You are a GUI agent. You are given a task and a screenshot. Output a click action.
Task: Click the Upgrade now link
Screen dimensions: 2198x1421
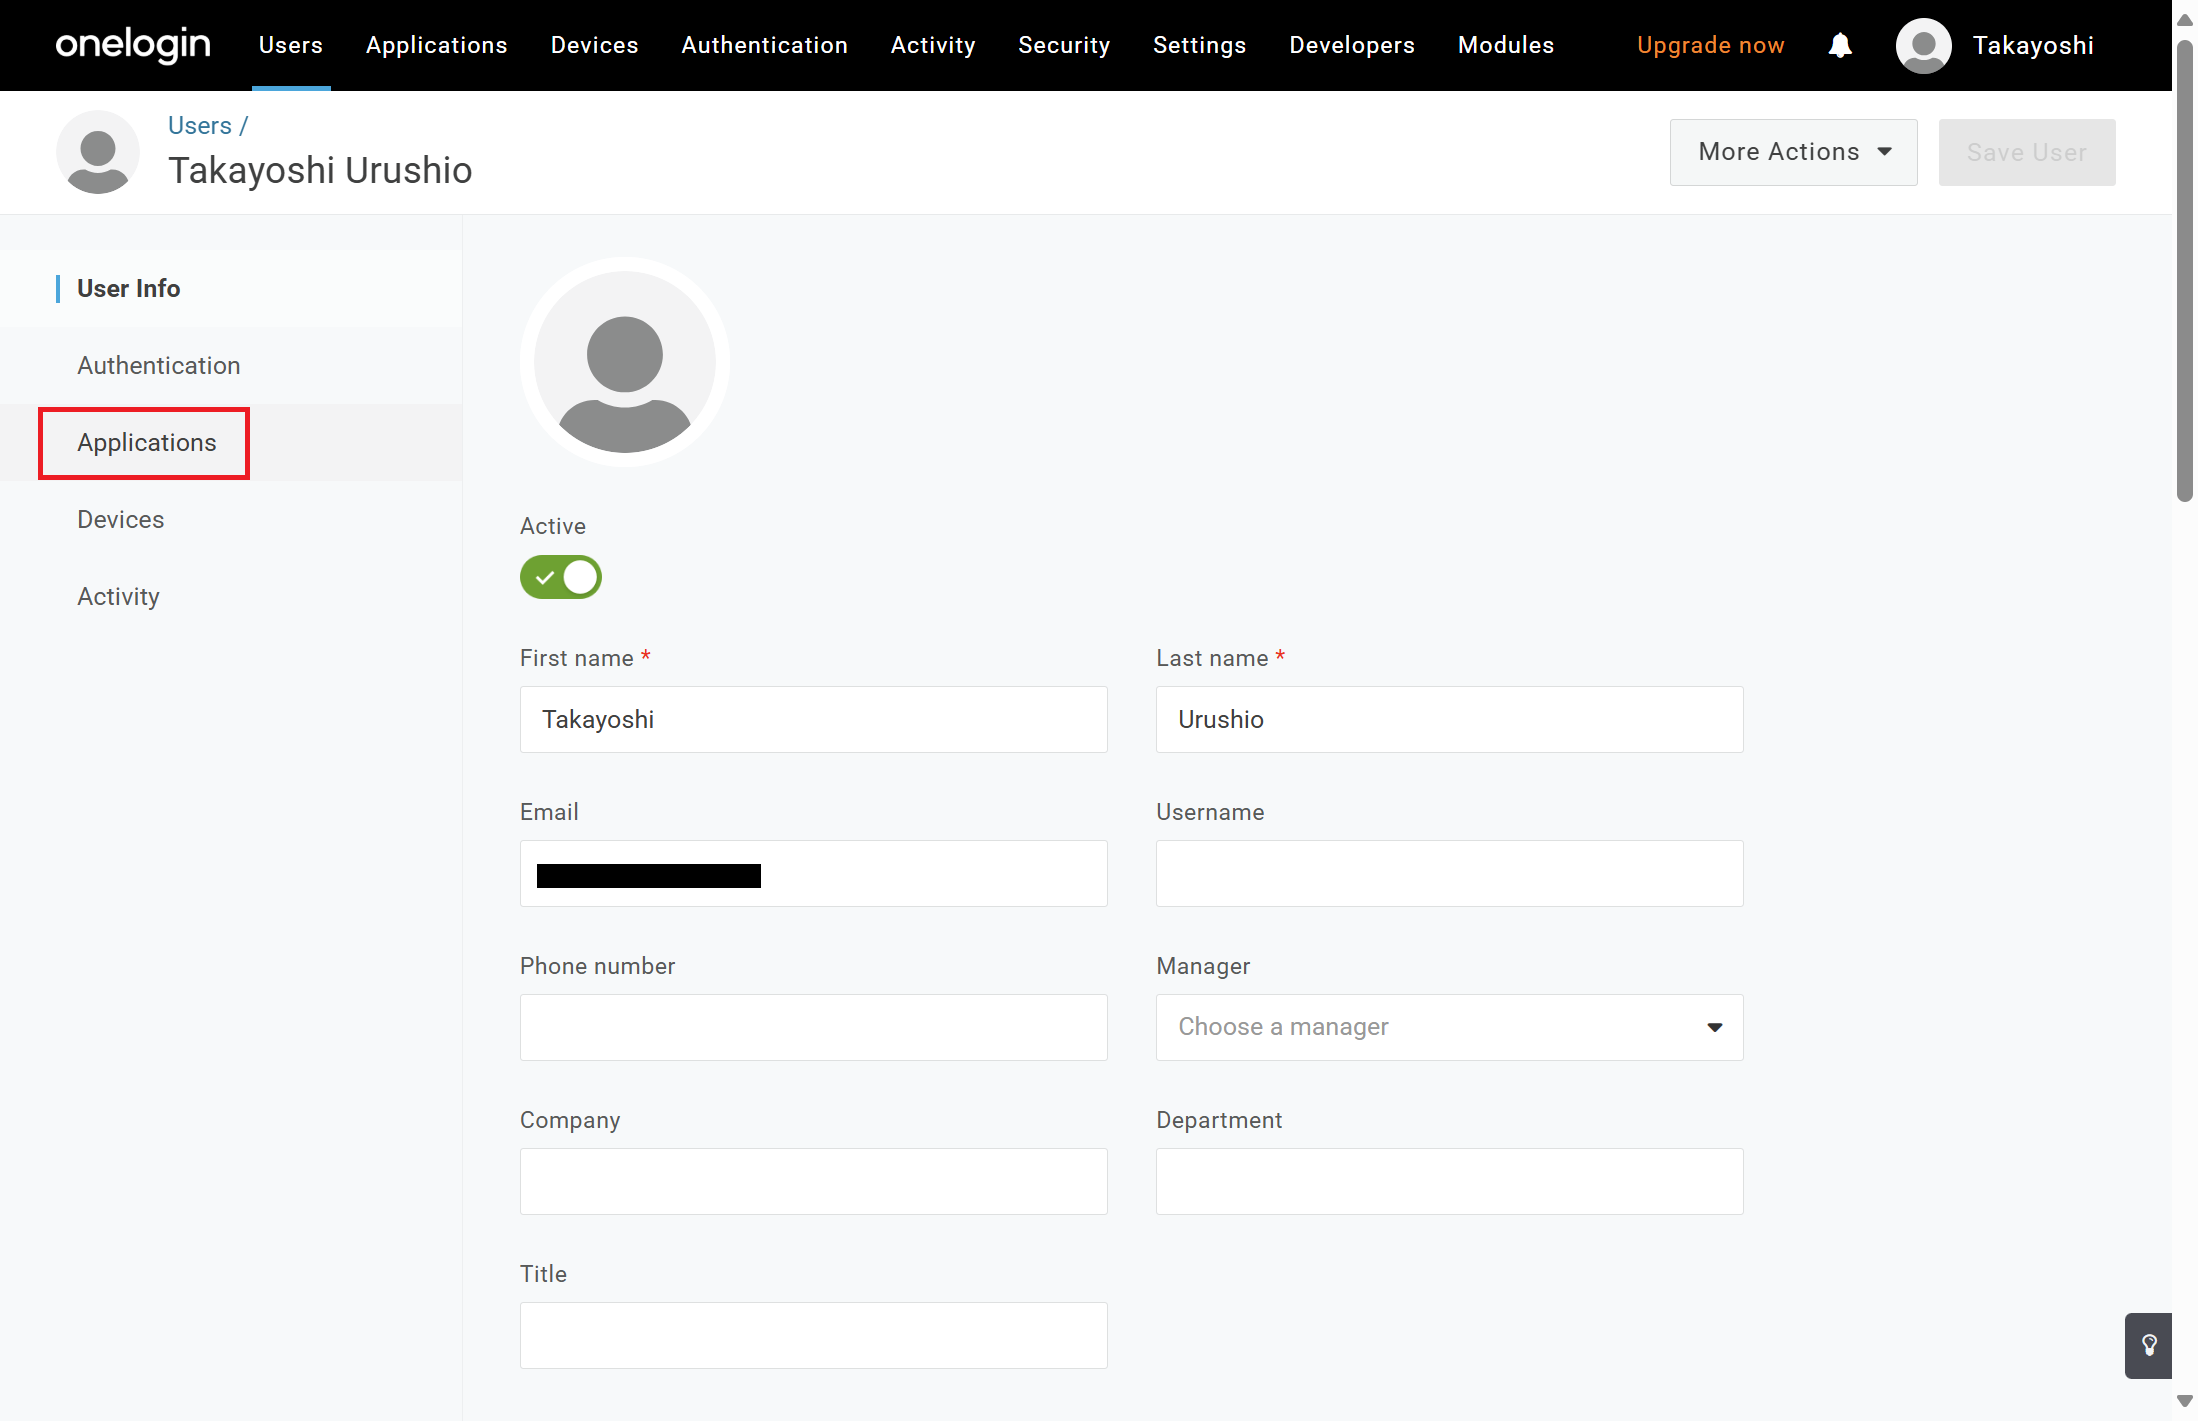(x=1710, y=45)
